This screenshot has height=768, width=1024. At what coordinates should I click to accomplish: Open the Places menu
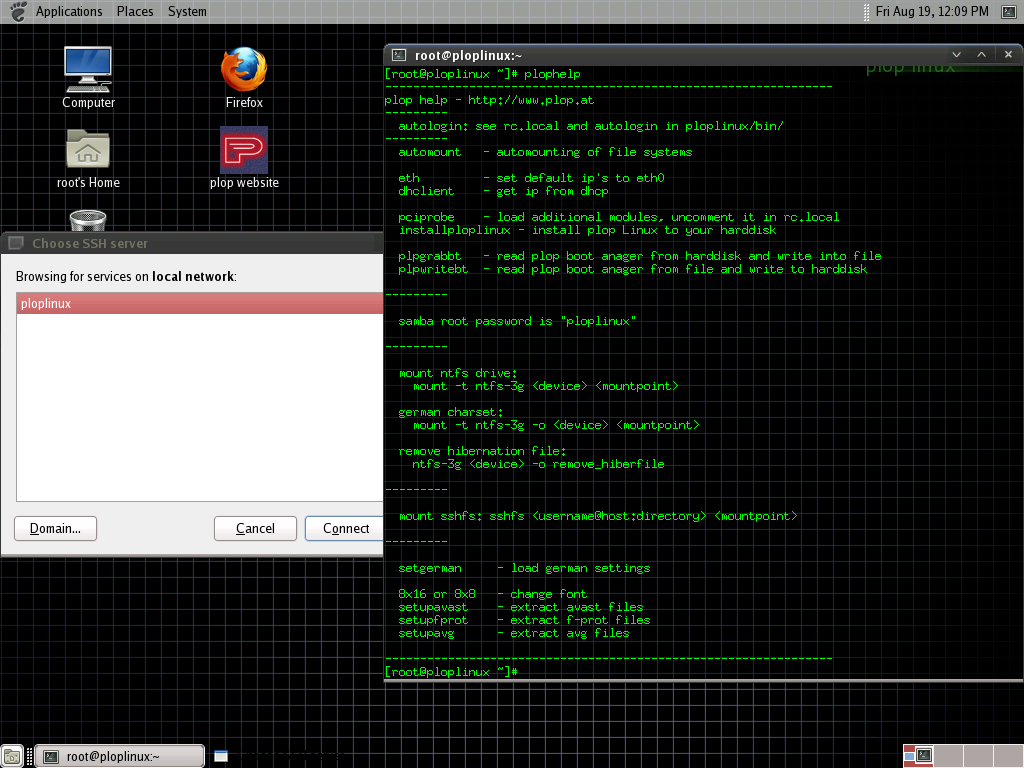point(135,11)
